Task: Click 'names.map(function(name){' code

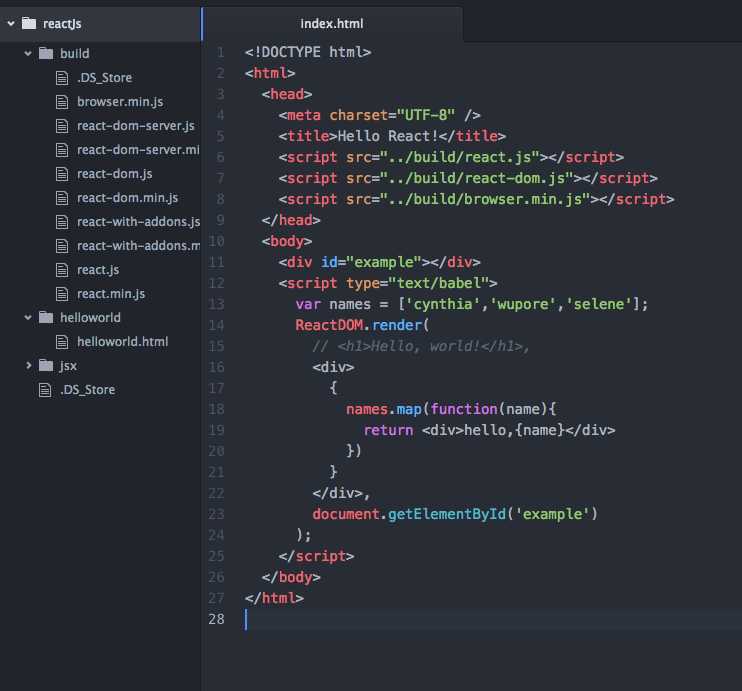Action: tap(451, 409)
